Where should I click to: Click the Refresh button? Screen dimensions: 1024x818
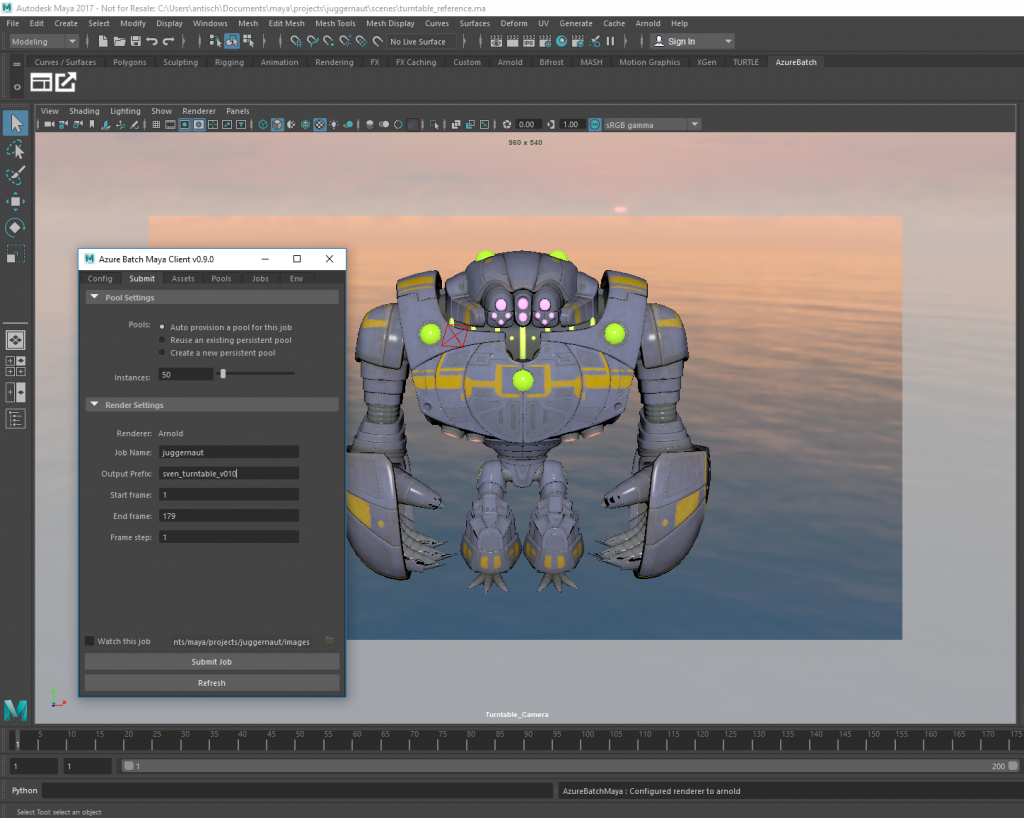point(212,683)
